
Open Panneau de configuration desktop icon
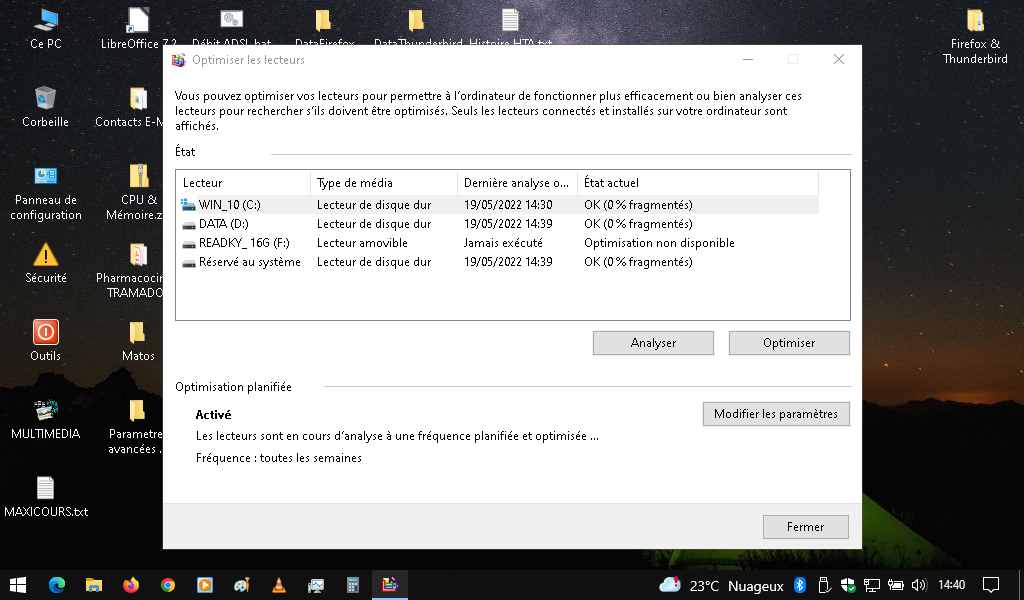(x=46, y=193)
